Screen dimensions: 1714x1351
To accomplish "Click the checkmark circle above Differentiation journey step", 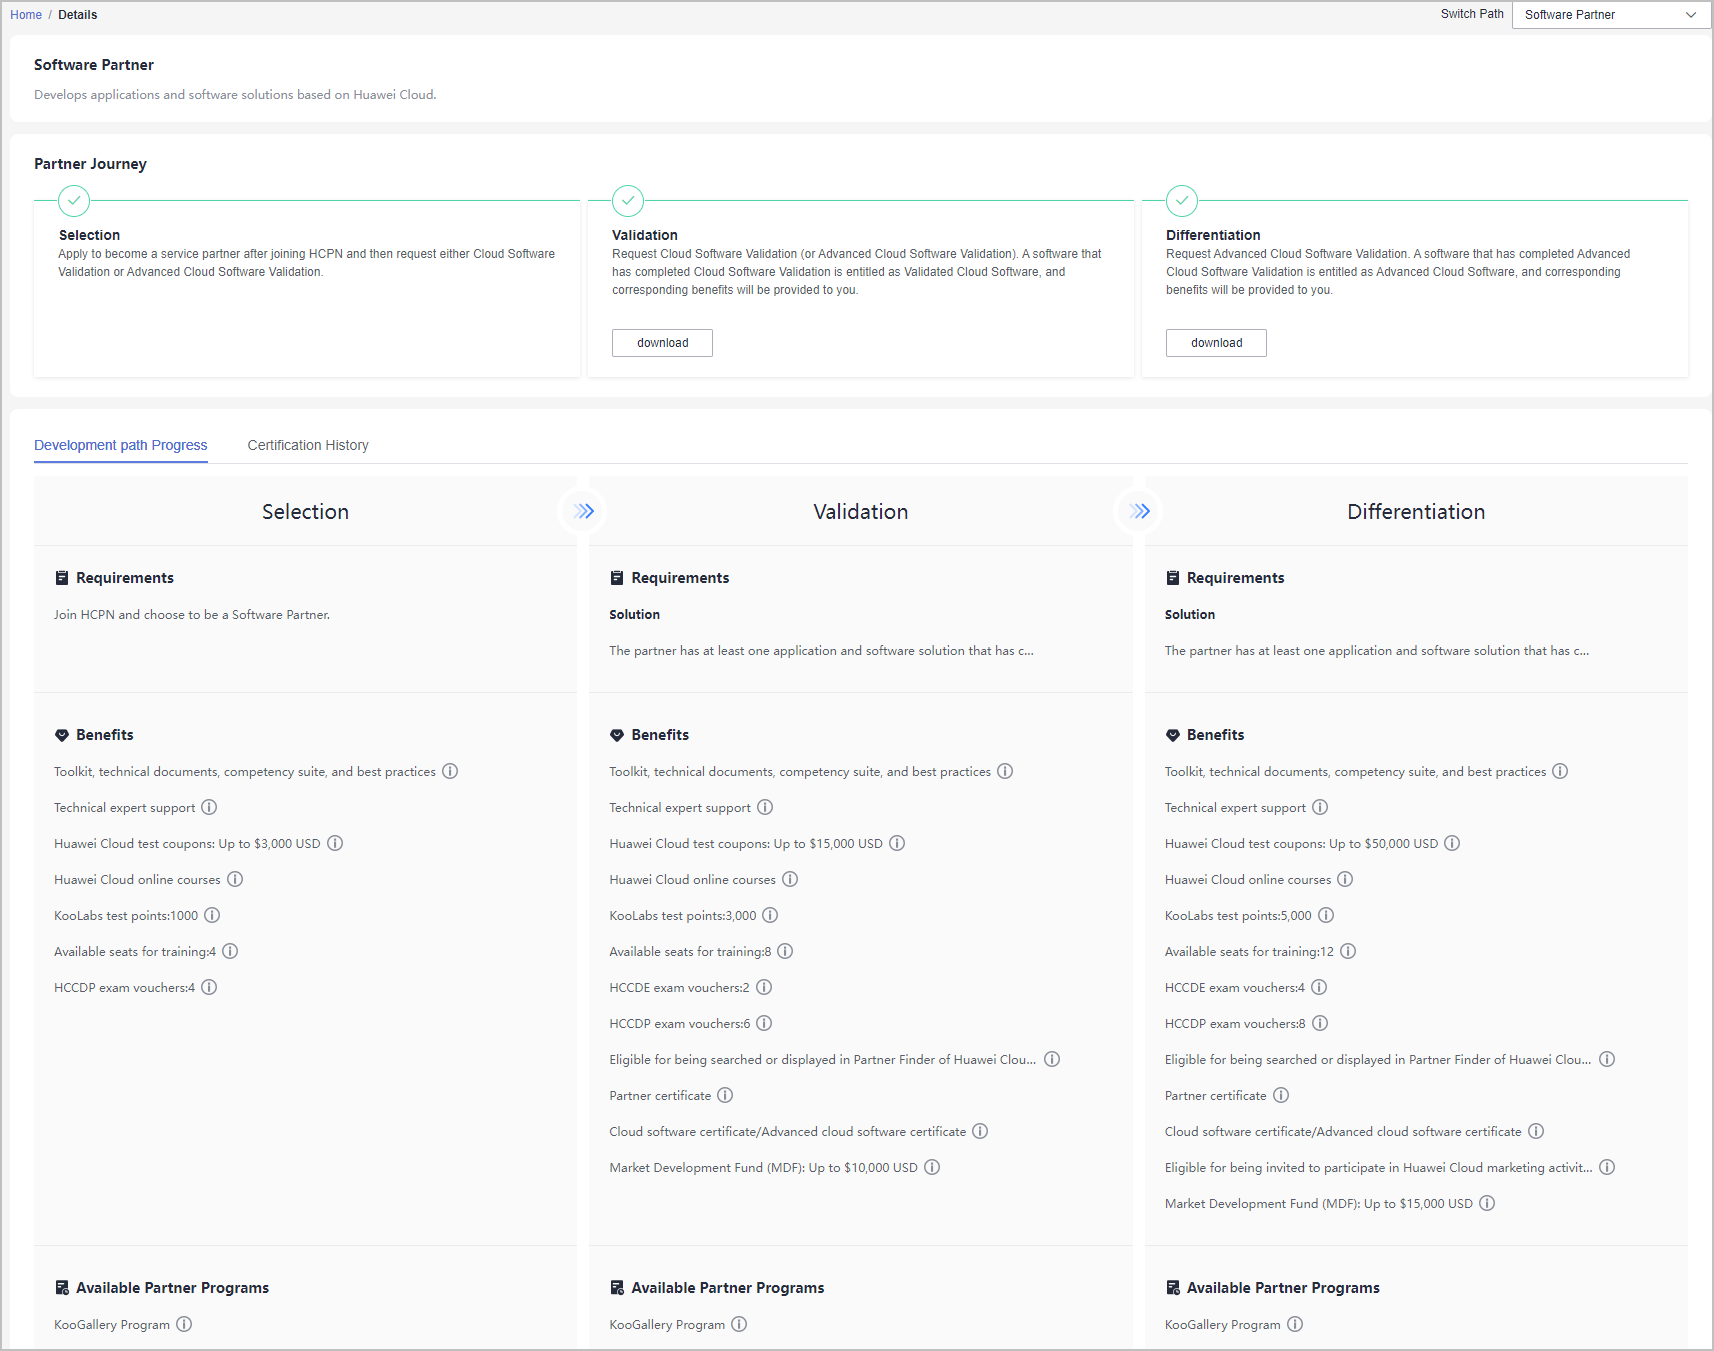I will pyautogui.click(x=1182, y=201).
